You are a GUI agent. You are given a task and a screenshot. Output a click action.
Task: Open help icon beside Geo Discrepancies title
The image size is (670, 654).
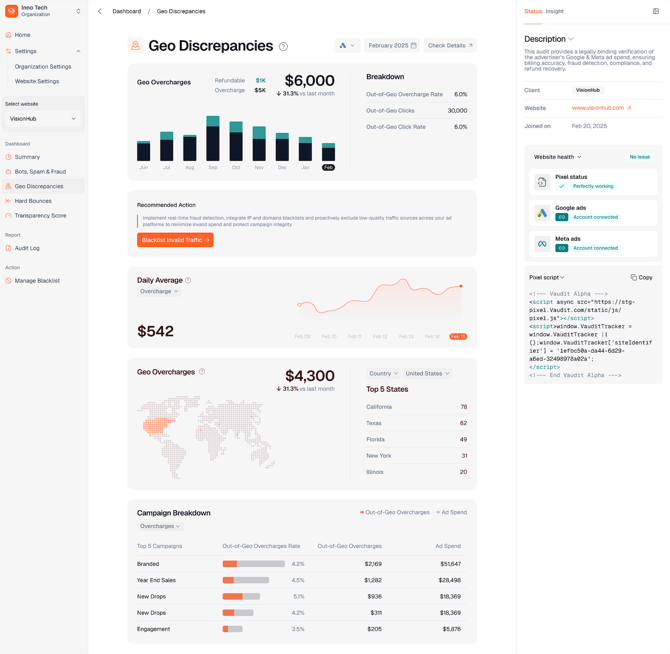coord(283,47)
